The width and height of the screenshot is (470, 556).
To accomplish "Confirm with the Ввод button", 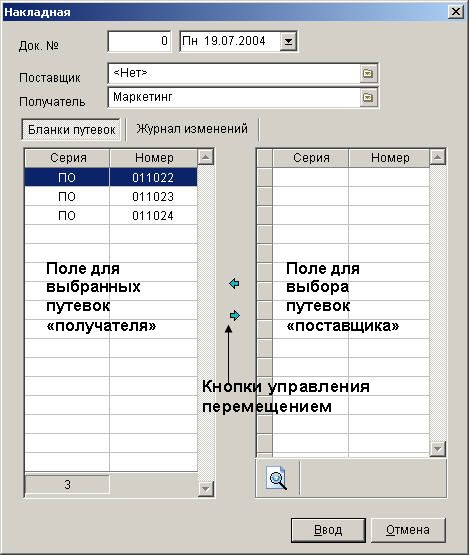I will pos(328,530).
